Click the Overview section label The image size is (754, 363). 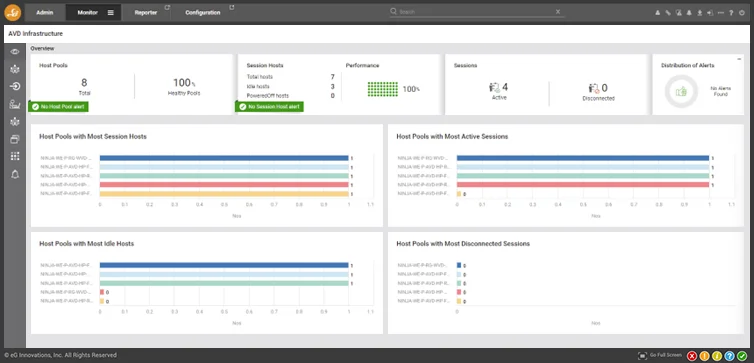tap(42, 49)
